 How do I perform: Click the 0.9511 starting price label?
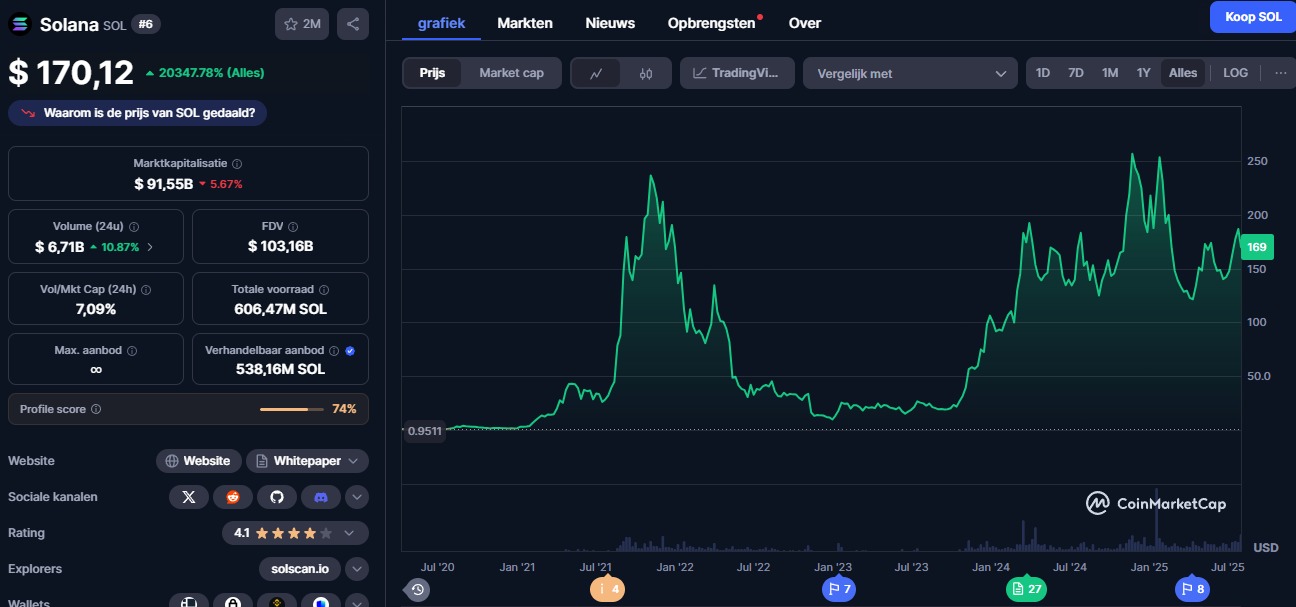pos(426,432)
